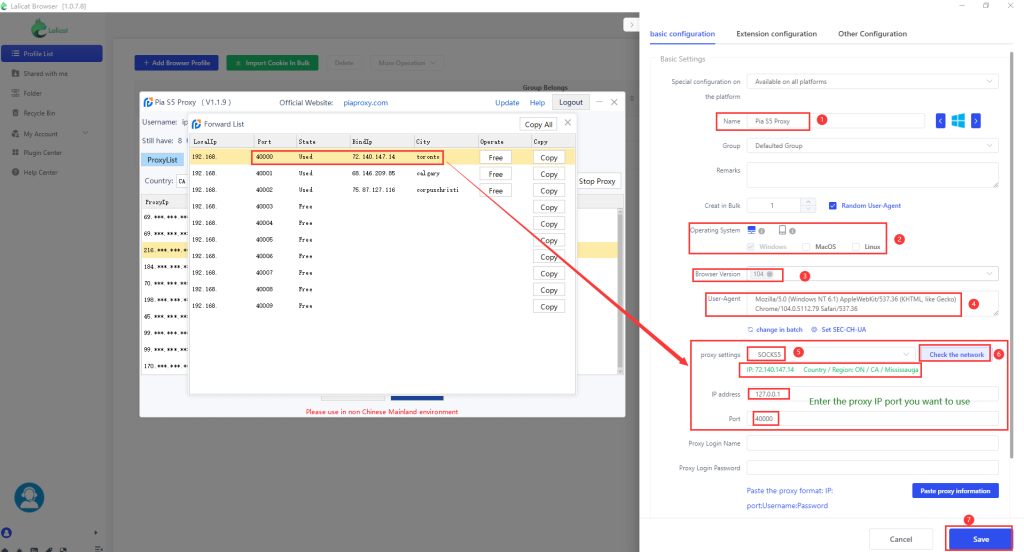Click IP address field 127.0.0.1
Viewport: 1024px width, 552px height.
tap(872, 394)
